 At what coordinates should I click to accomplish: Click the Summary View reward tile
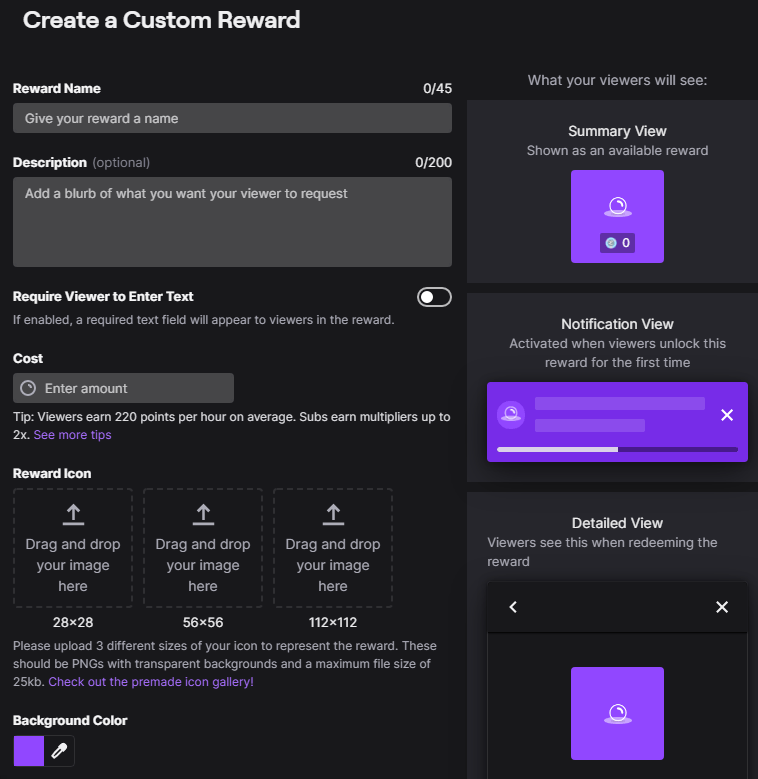click(617, 217)
